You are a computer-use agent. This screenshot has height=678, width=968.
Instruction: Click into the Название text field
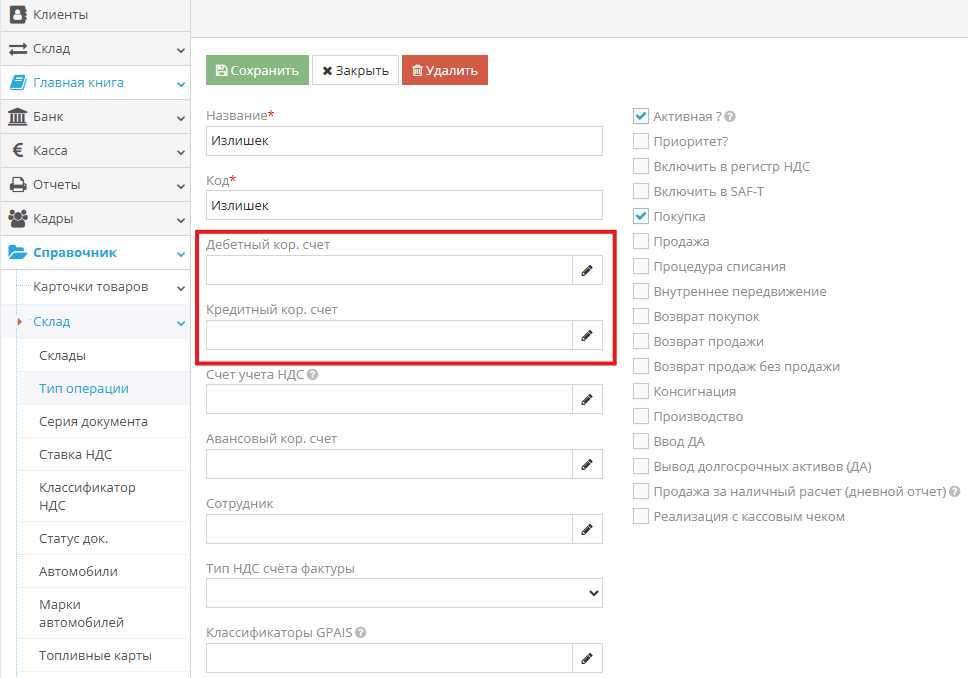click(404, 141)
